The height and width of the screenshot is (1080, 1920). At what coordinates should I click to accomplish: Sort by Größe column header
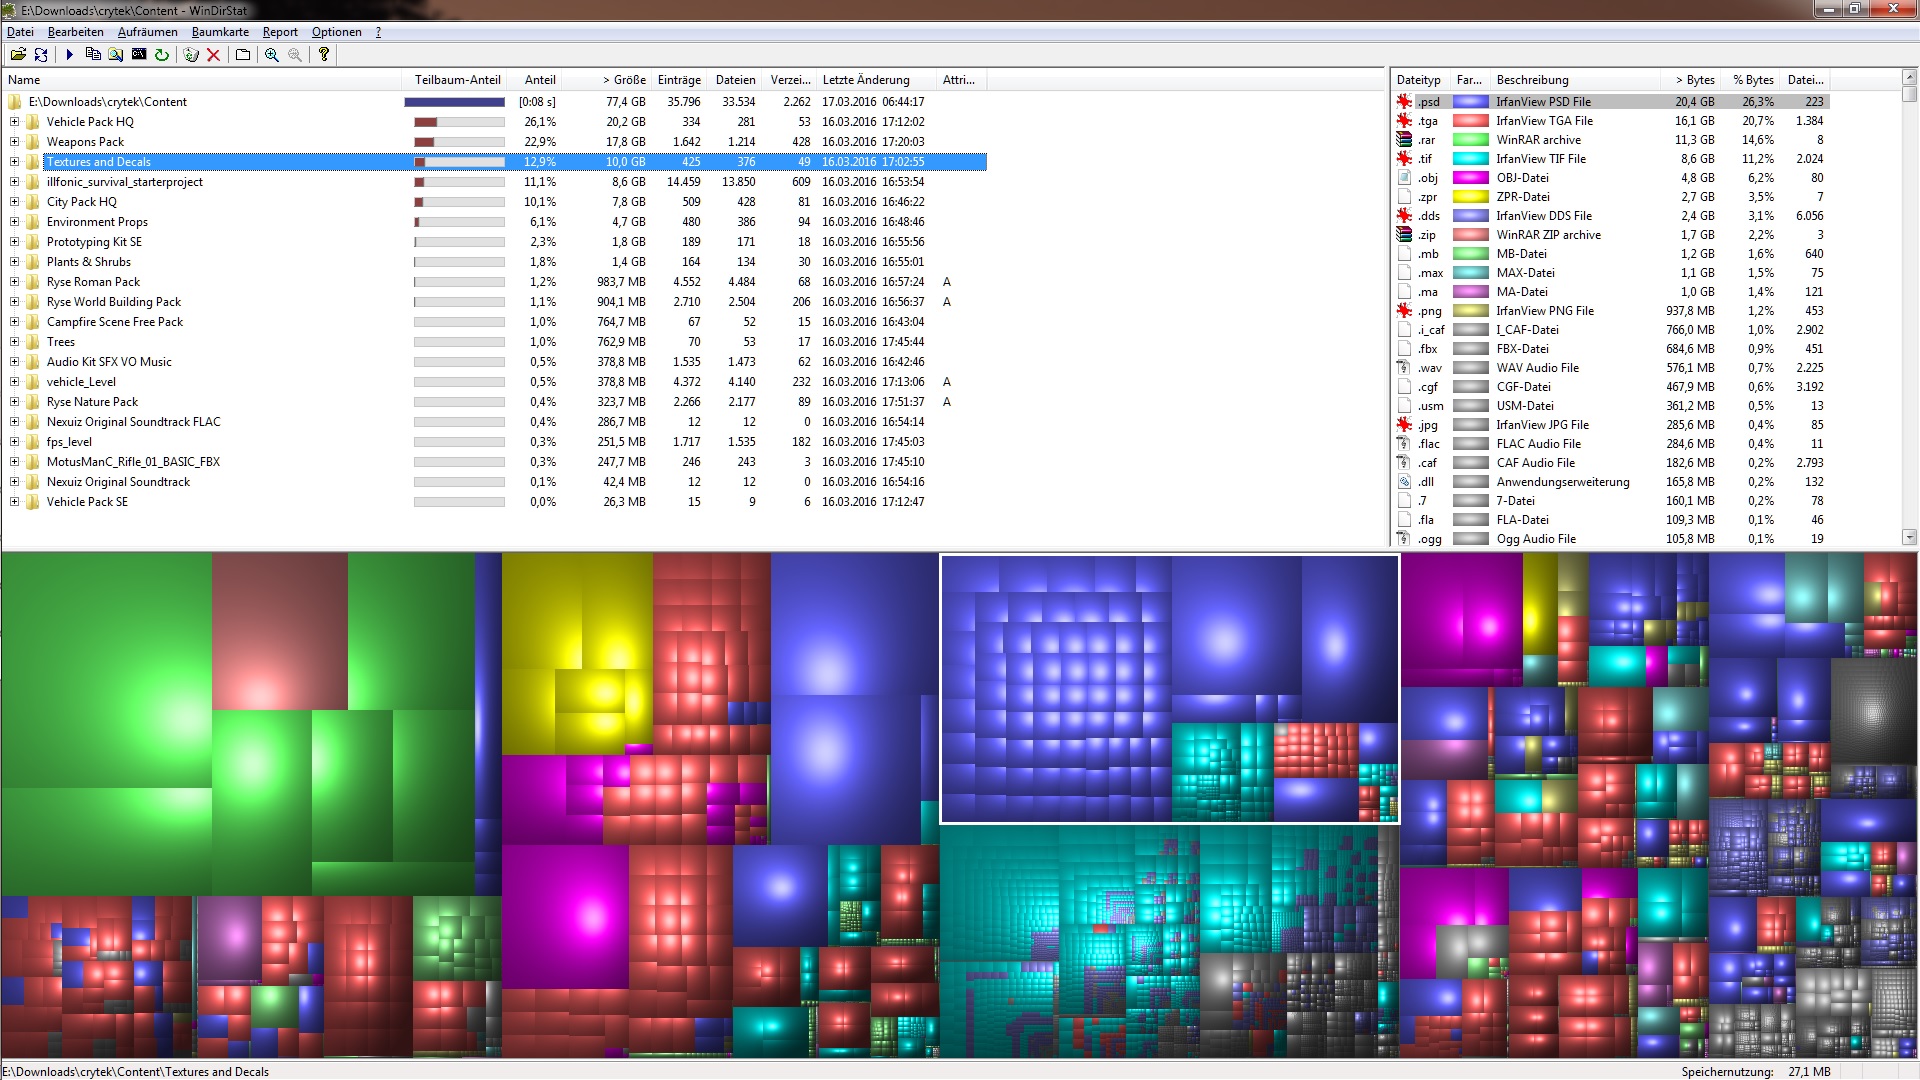624,80
